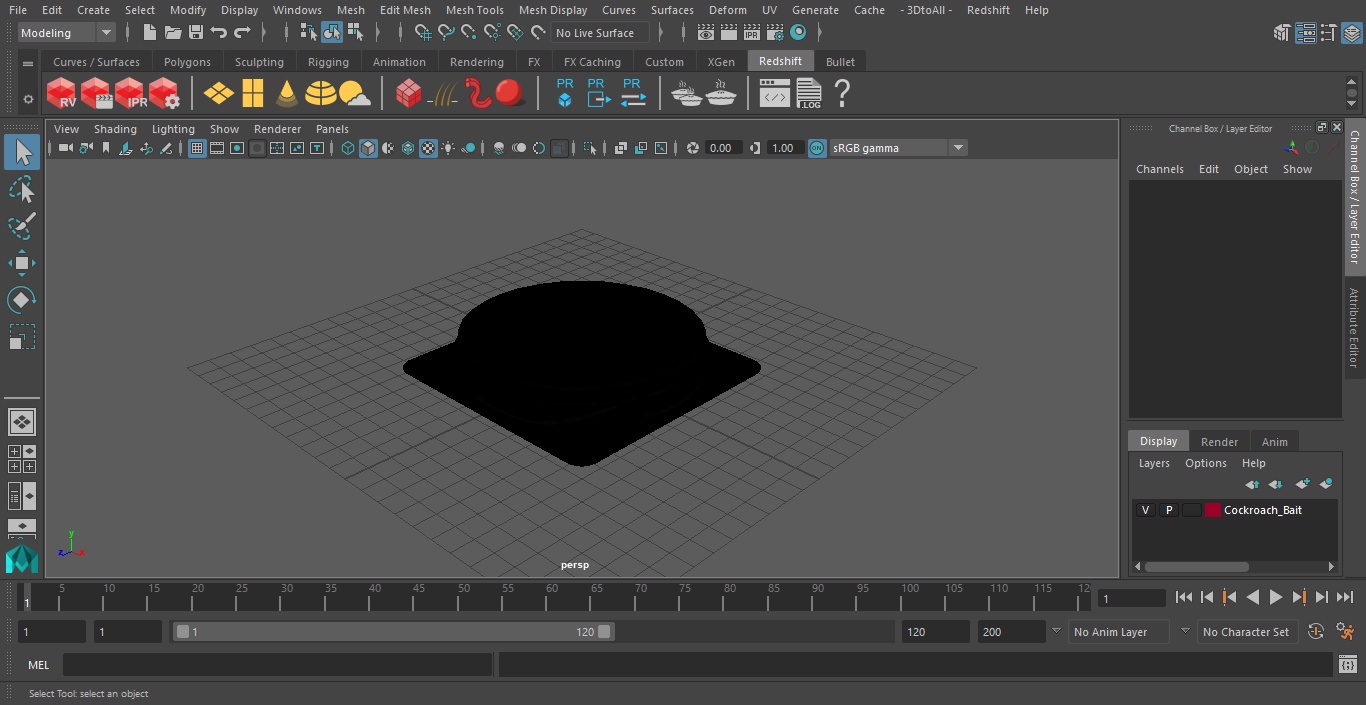Open the Redshift log file icon
1366x705 pixels.
(809, 94)
